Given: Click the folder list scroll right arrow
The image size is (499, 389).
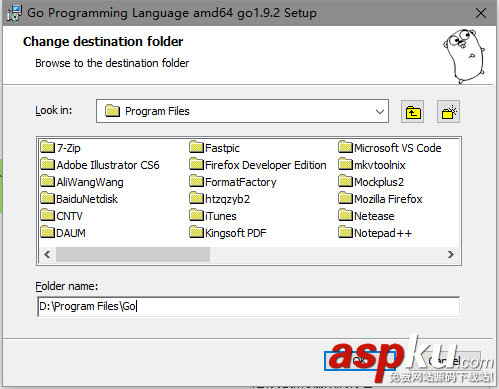Looking at the screenshot, I should click(x=451, y=255).
